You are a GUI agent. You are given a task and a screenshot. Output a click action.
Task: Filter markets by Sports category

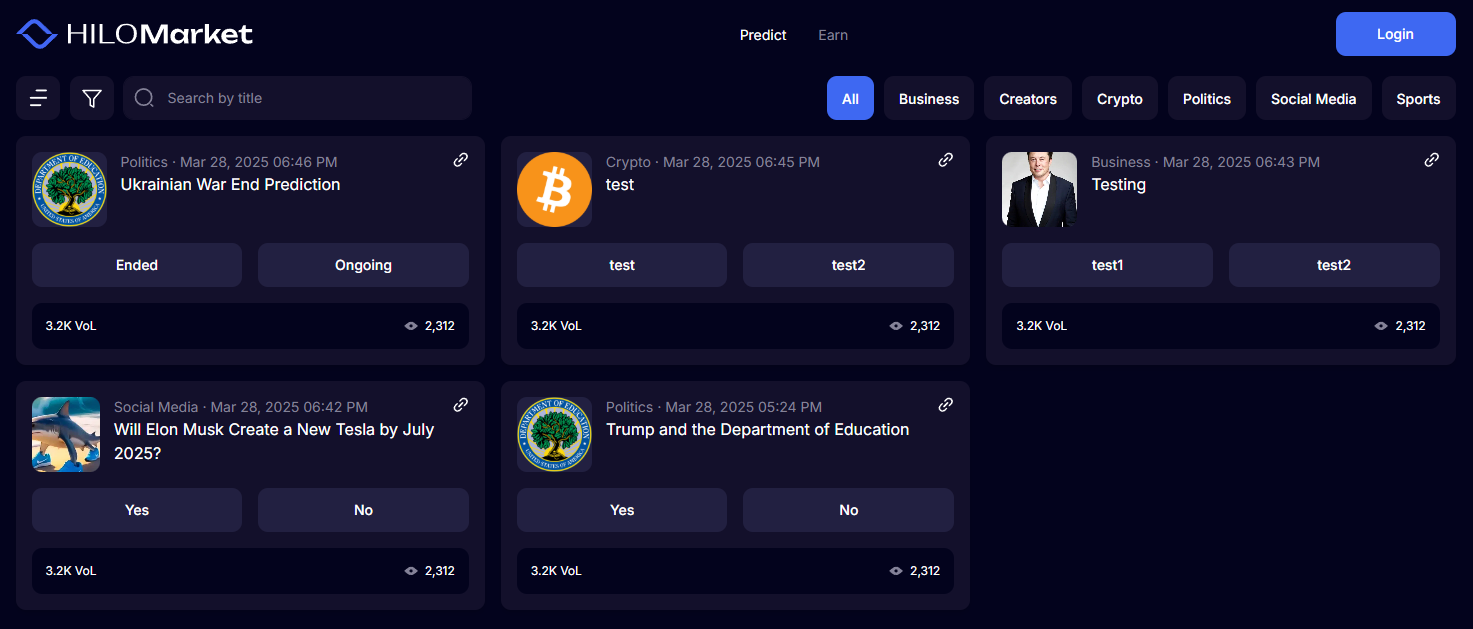[x=1418, y=99]
